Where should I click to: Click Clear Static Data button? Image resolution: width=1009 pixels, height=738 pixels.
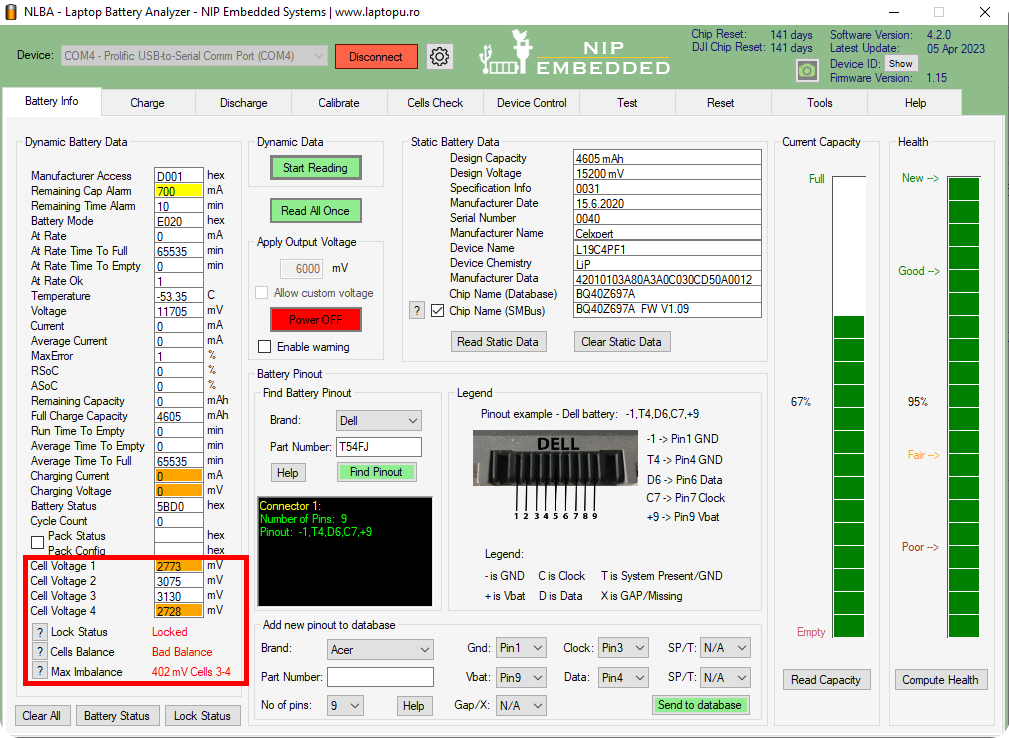(622, 342)
